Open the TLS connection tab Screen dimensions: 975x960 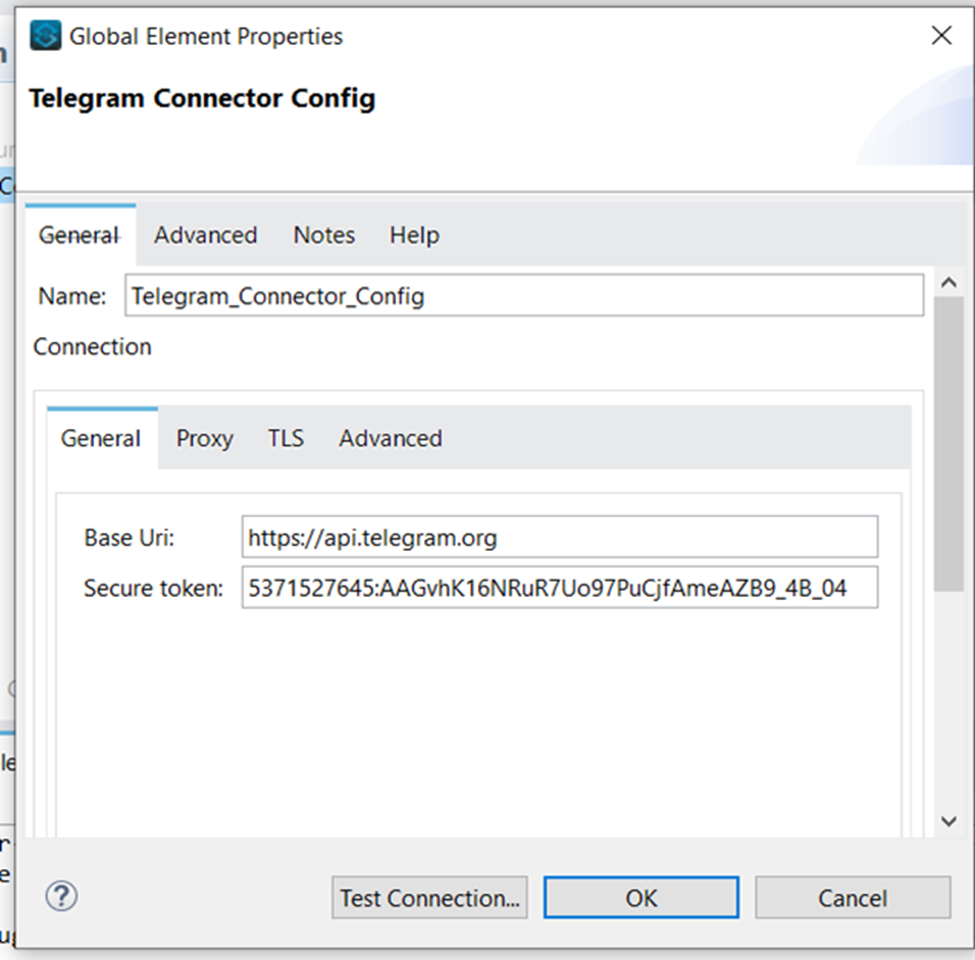click(286, 438)
